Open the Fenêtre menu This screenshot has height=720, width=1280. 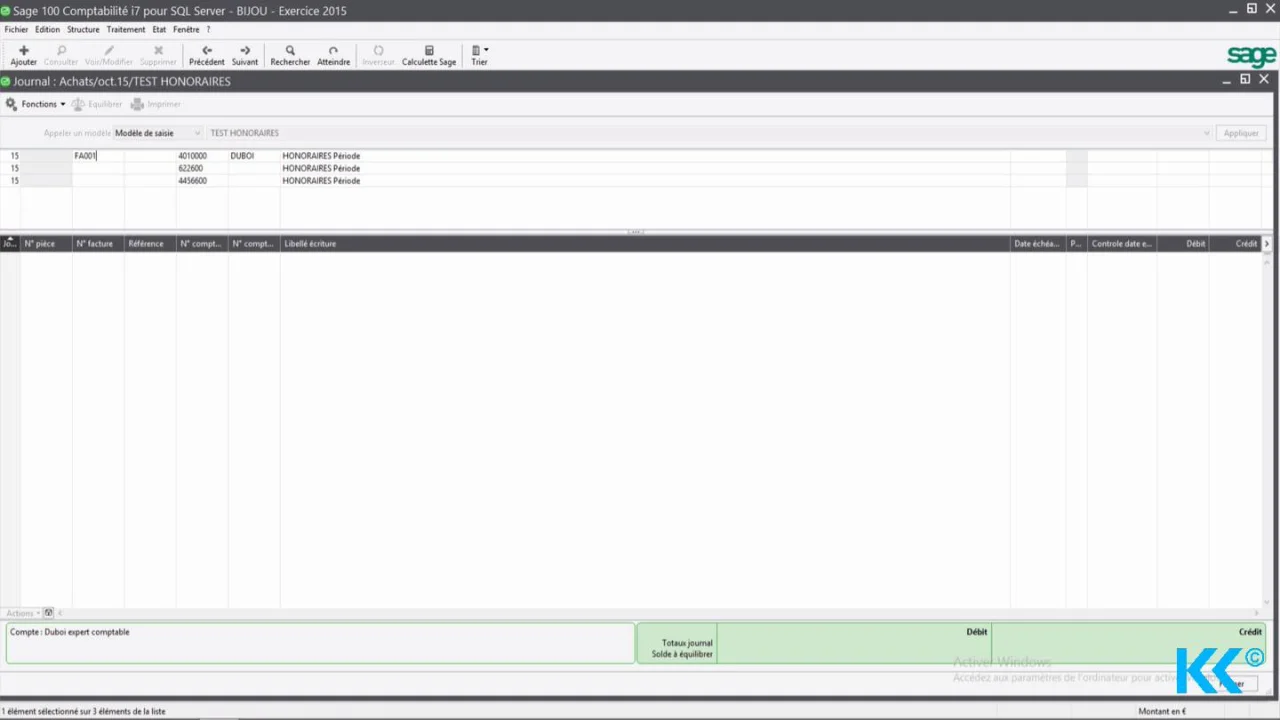[x=186, y=30]
